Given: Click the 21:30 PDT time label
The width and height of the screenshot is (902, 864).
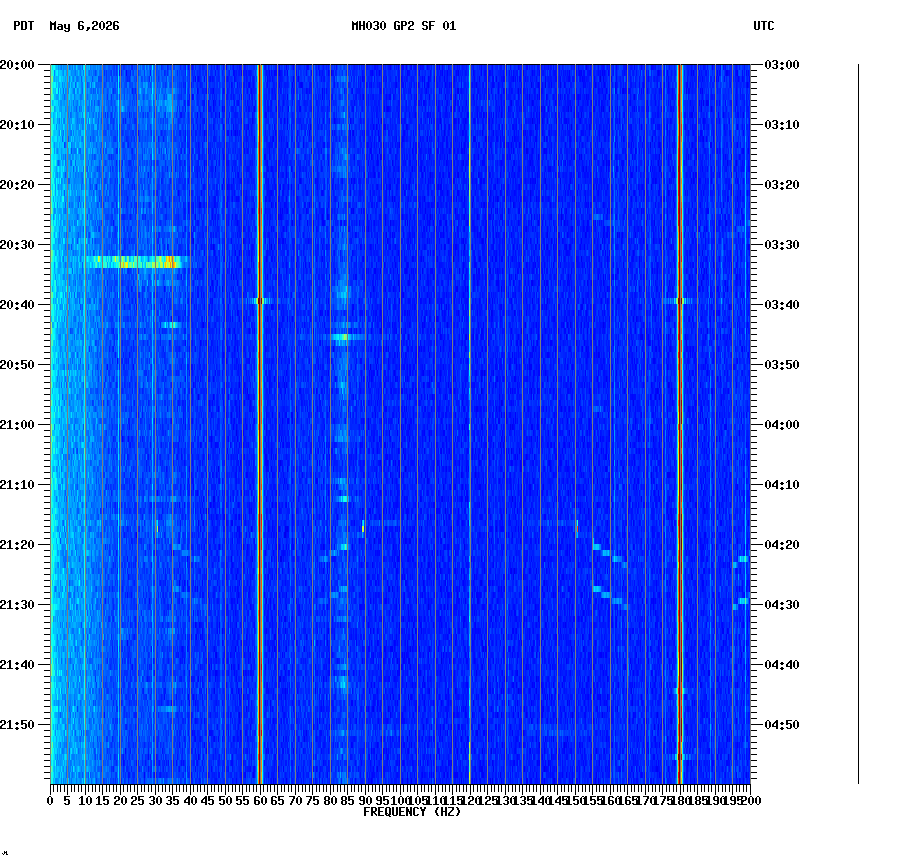Looking at the screenshot, I should click(17, 605).
